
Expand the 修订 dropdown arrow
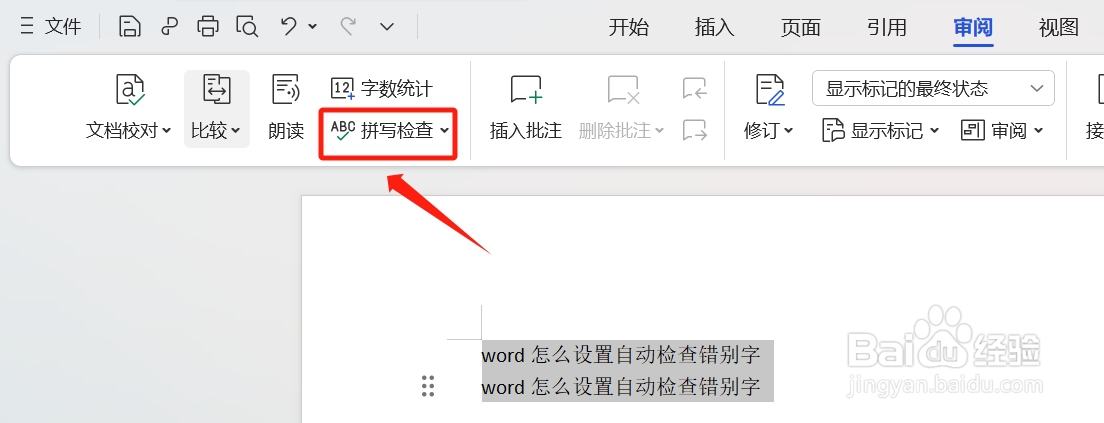789,130
